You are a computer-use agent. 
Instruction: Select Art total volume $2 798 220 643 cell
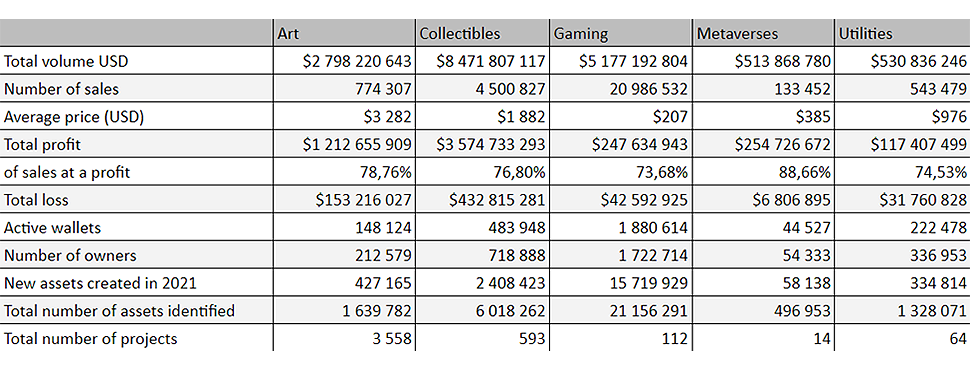pos(345,61)
